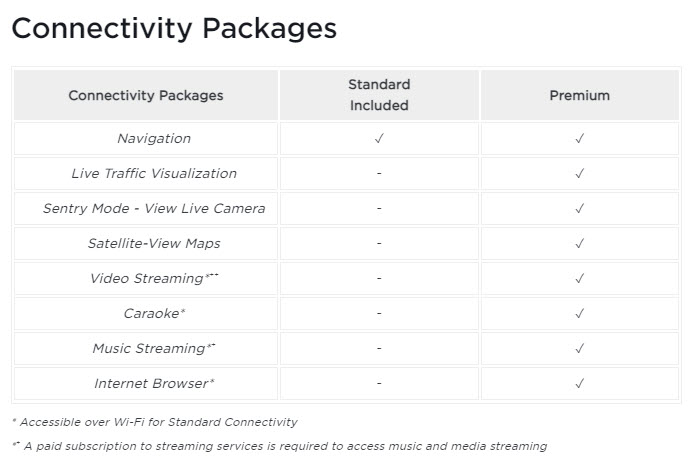Click the Premium checkmark for Navigation
The image size is (692, 473).
579,138
